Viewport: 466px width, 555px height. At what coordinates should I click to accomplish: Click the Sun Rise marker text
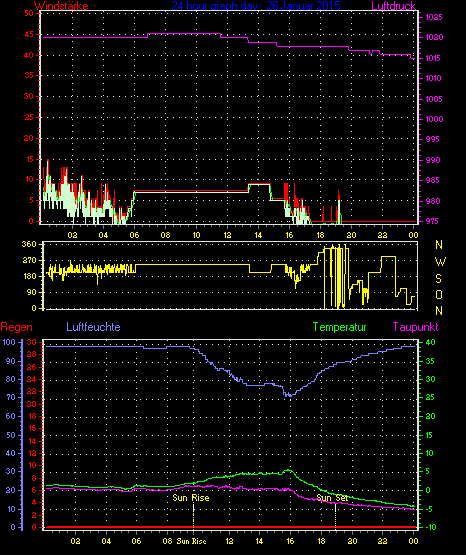pyautogui.click(x=191, y=498)
